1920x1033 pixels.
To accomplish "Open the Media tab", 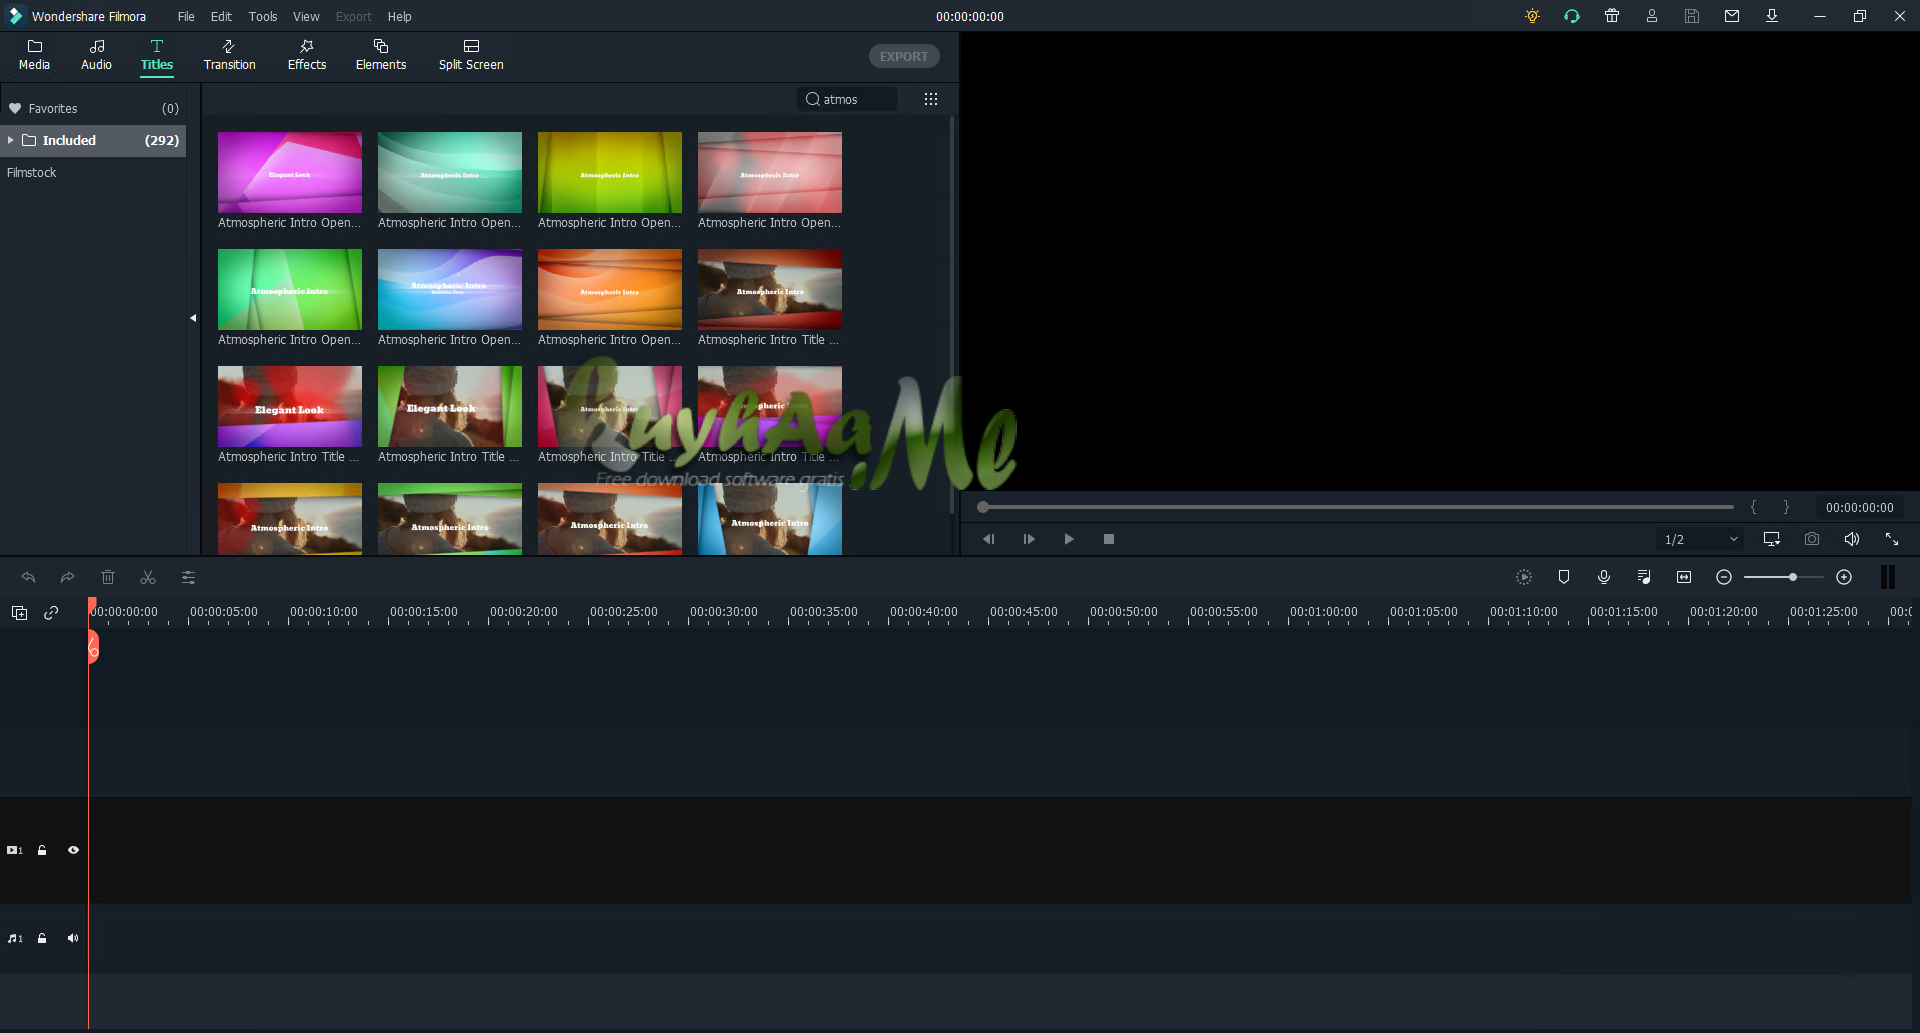I will click(x=34, y=55).
